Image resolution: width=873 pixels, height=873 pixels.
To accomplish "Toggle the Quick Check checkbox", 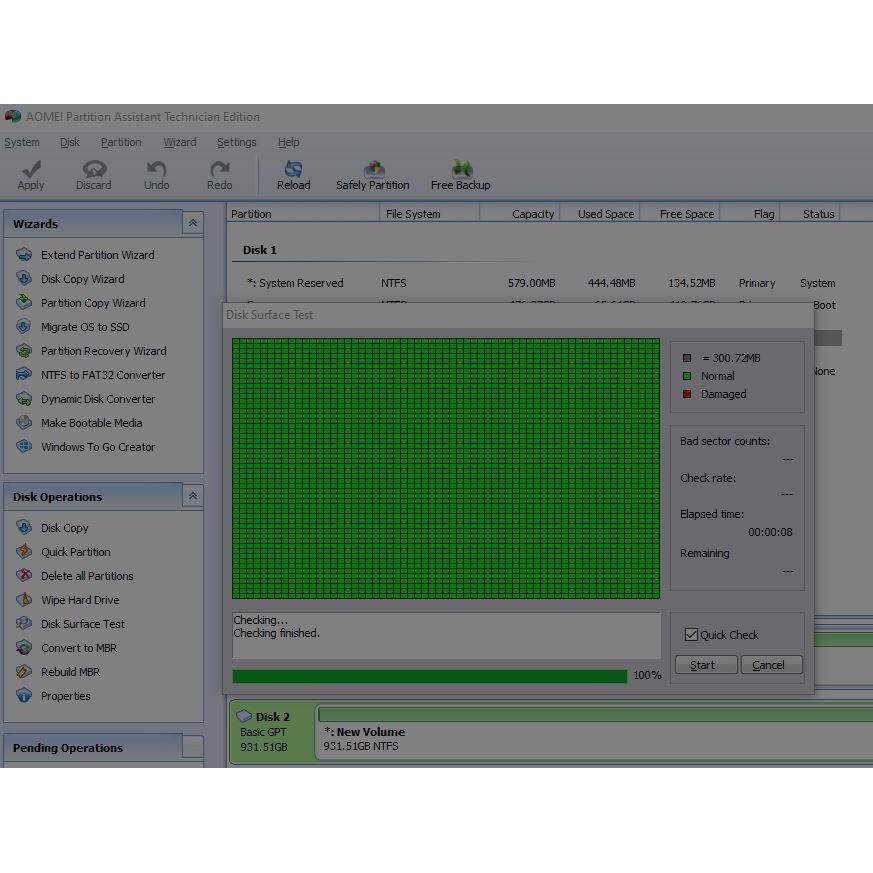I will coord(691,634).
